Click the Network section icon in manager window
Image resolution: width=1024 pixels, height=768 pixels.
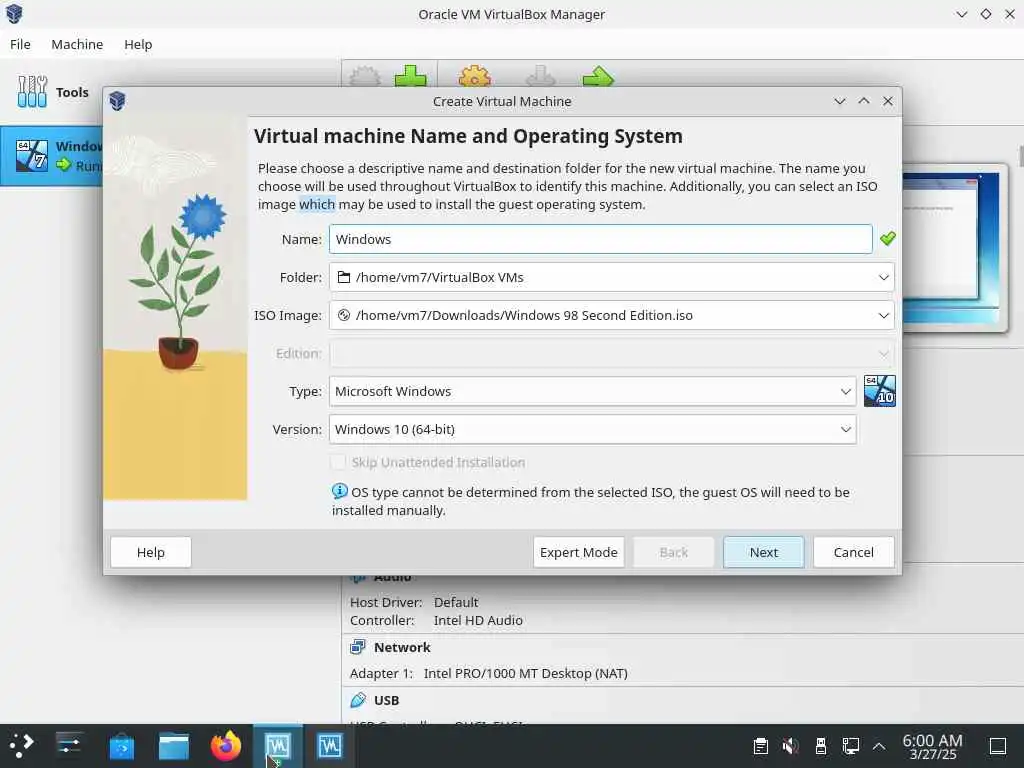click(357, 647)
